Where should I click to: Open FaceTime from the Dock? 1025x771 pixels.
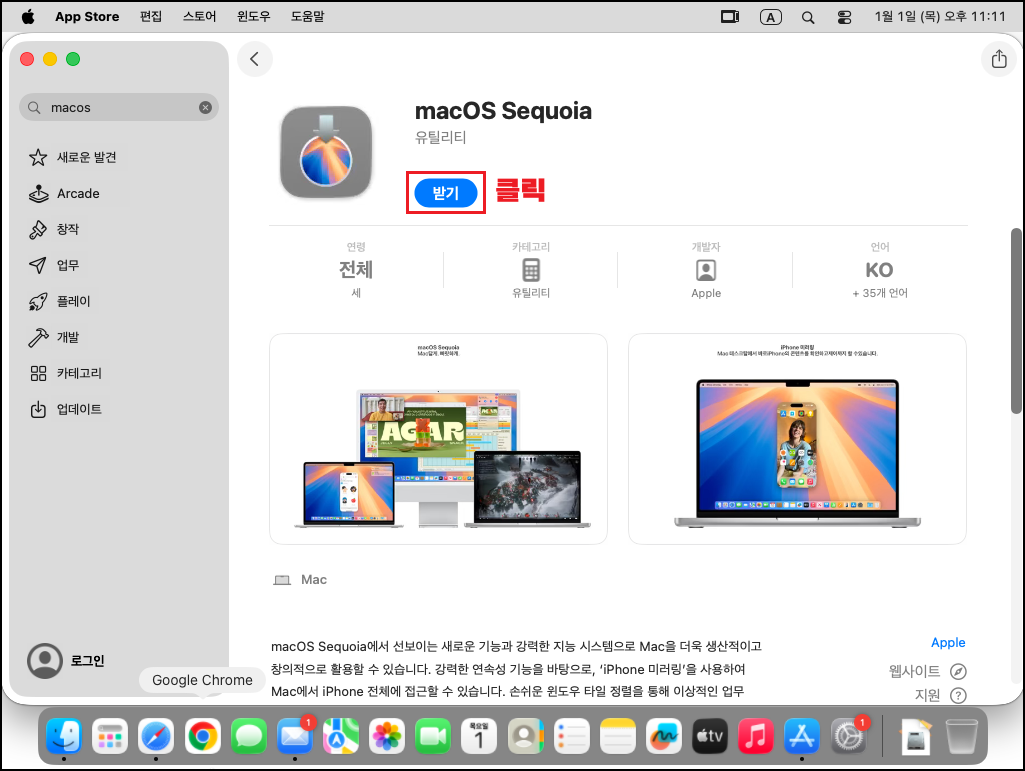click(x=433, y=736)
